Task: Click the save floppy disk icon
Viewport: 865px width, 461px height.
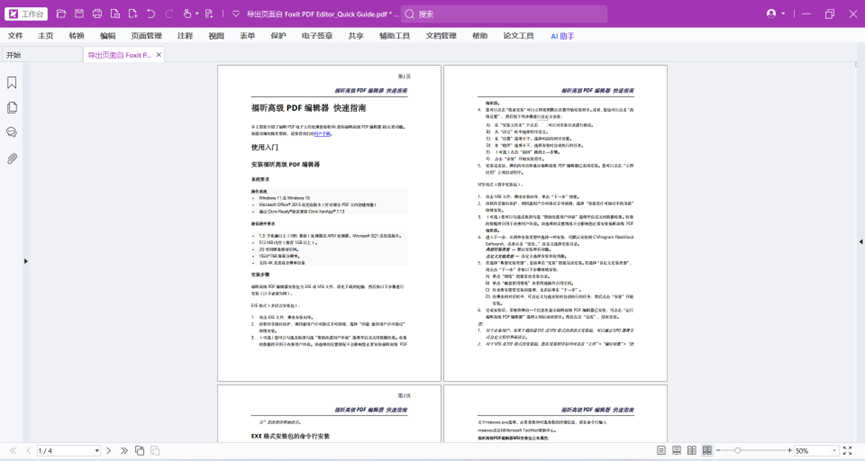Action: coord(79,14)
